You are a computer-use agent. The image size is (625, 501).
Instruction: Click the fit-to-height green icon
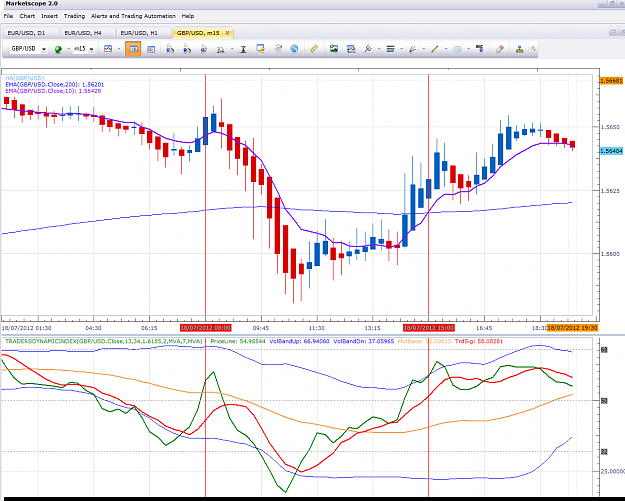click(243, 49)
